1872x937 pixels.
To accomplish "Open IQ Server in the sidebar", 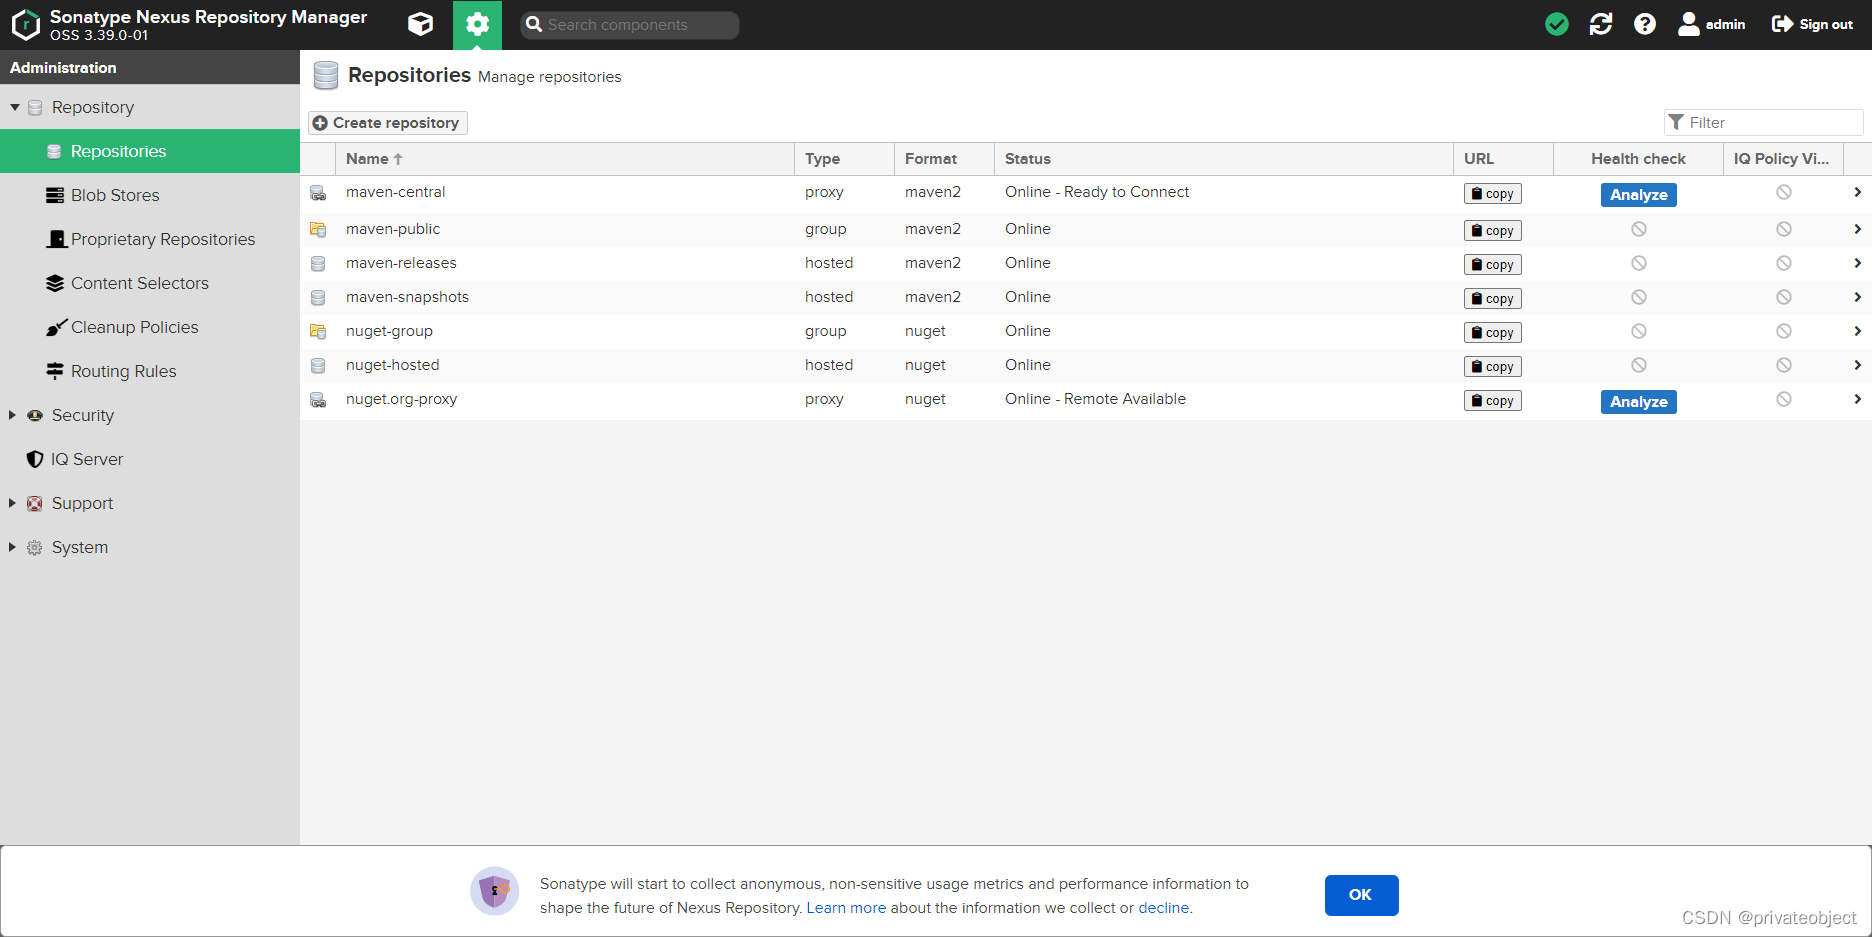I will 150,459.
